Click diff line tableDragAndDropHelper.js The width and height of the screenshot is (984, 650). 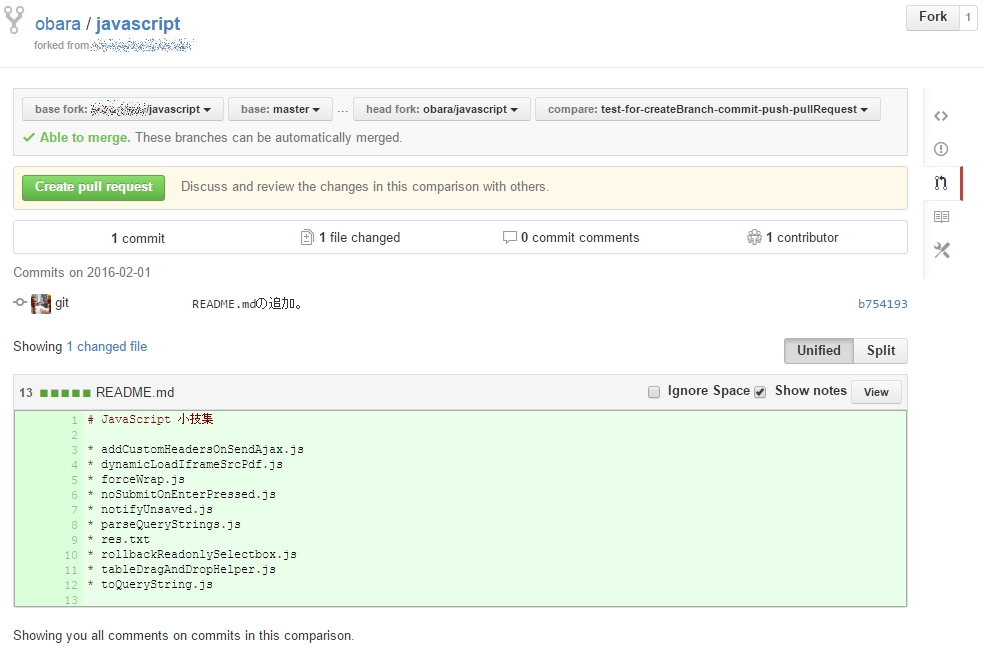click(x=188, y=570)
